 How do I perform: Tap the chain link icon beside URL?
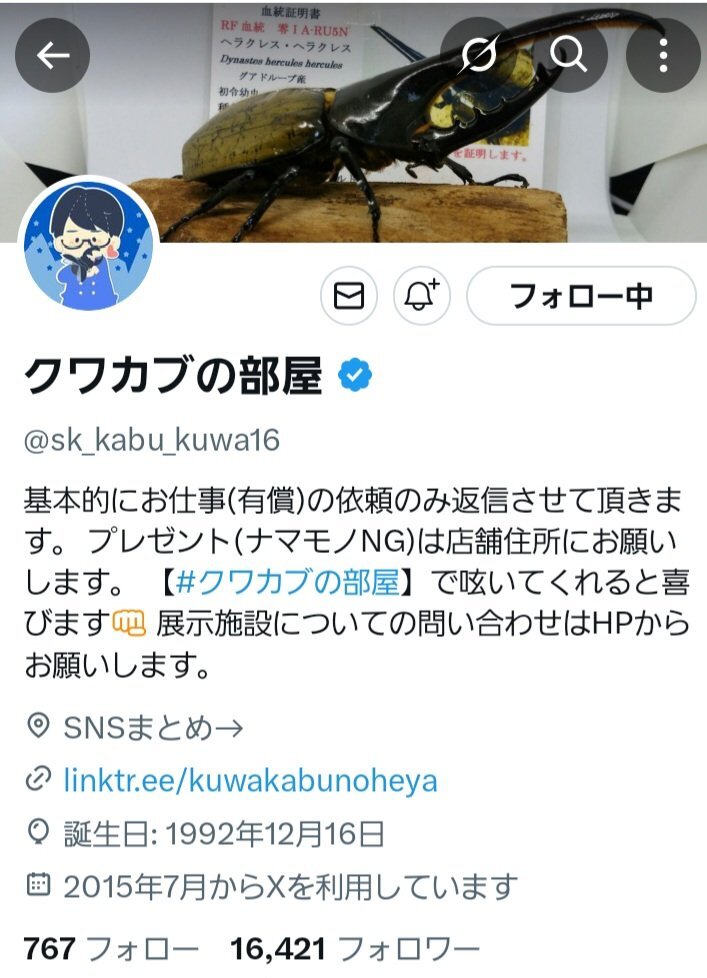(38, 780)
